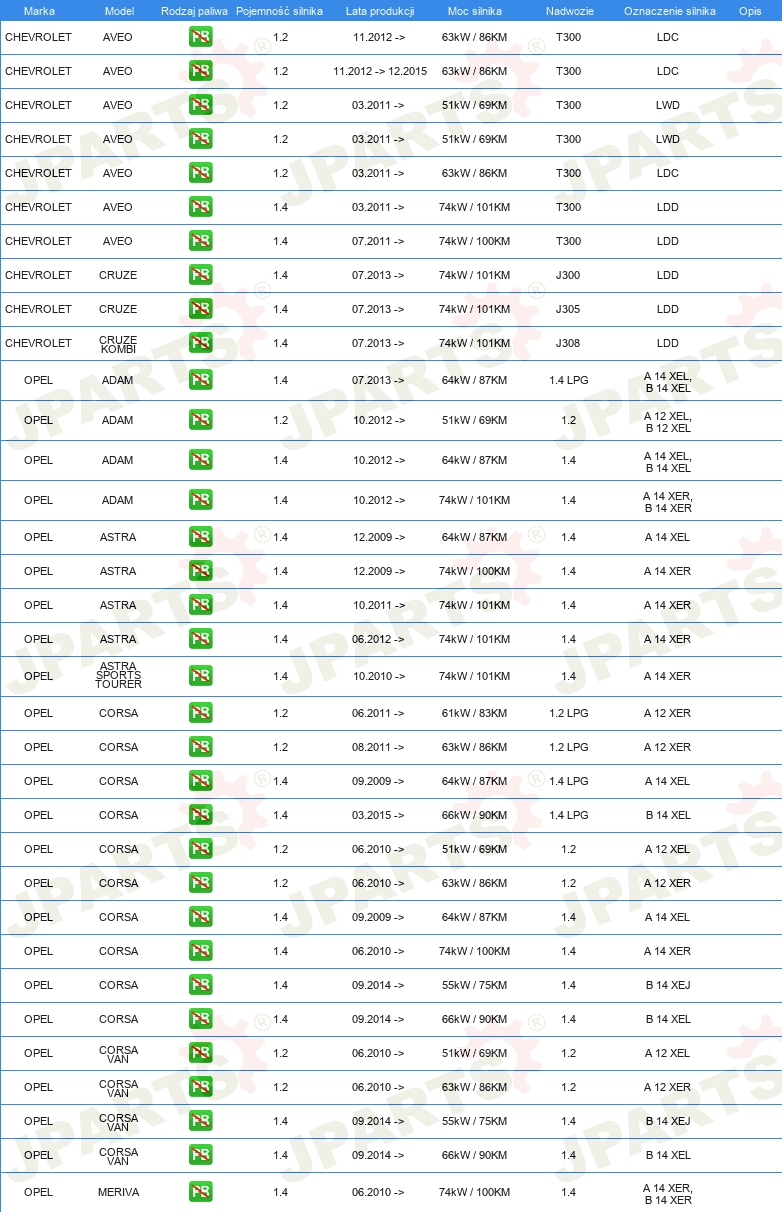This screenshot has height=1212, width=782.
Task: Click fuel icon in Corsa 09.2009 1.4 LPG row
Action: coord(200,781)
